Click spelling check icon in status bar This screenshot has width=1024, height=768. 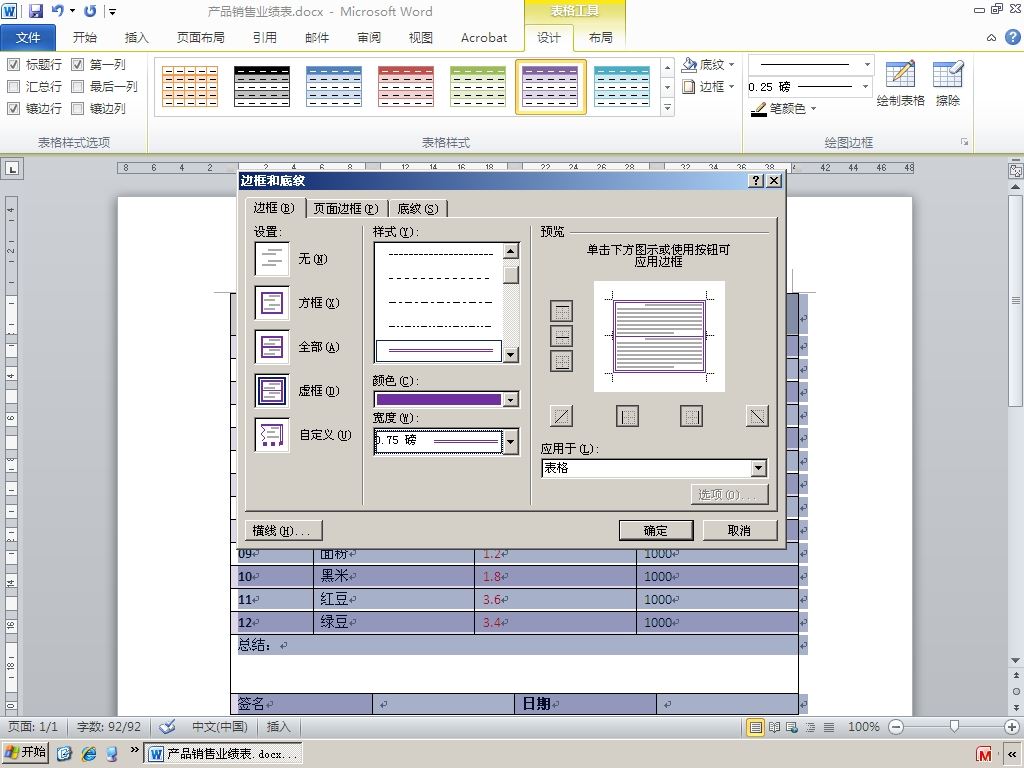167,726
